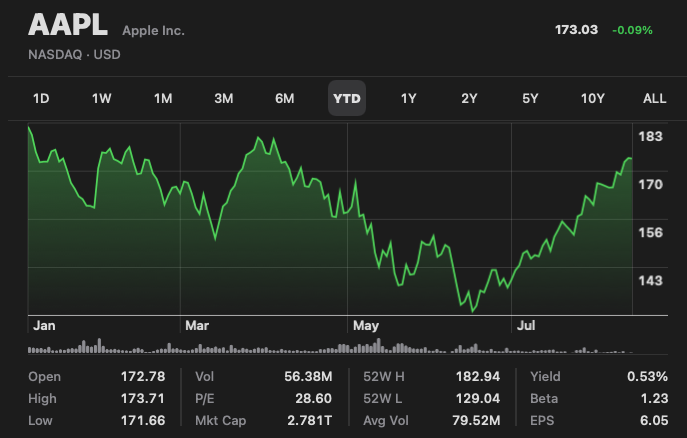Switch to the 5Y range
This screenshot has width=687, height=438.
530,99
